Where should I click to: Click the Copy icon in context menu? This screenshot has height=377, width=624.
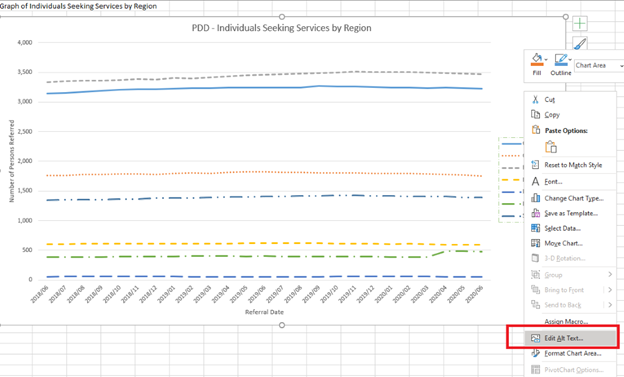click(536, 115)
